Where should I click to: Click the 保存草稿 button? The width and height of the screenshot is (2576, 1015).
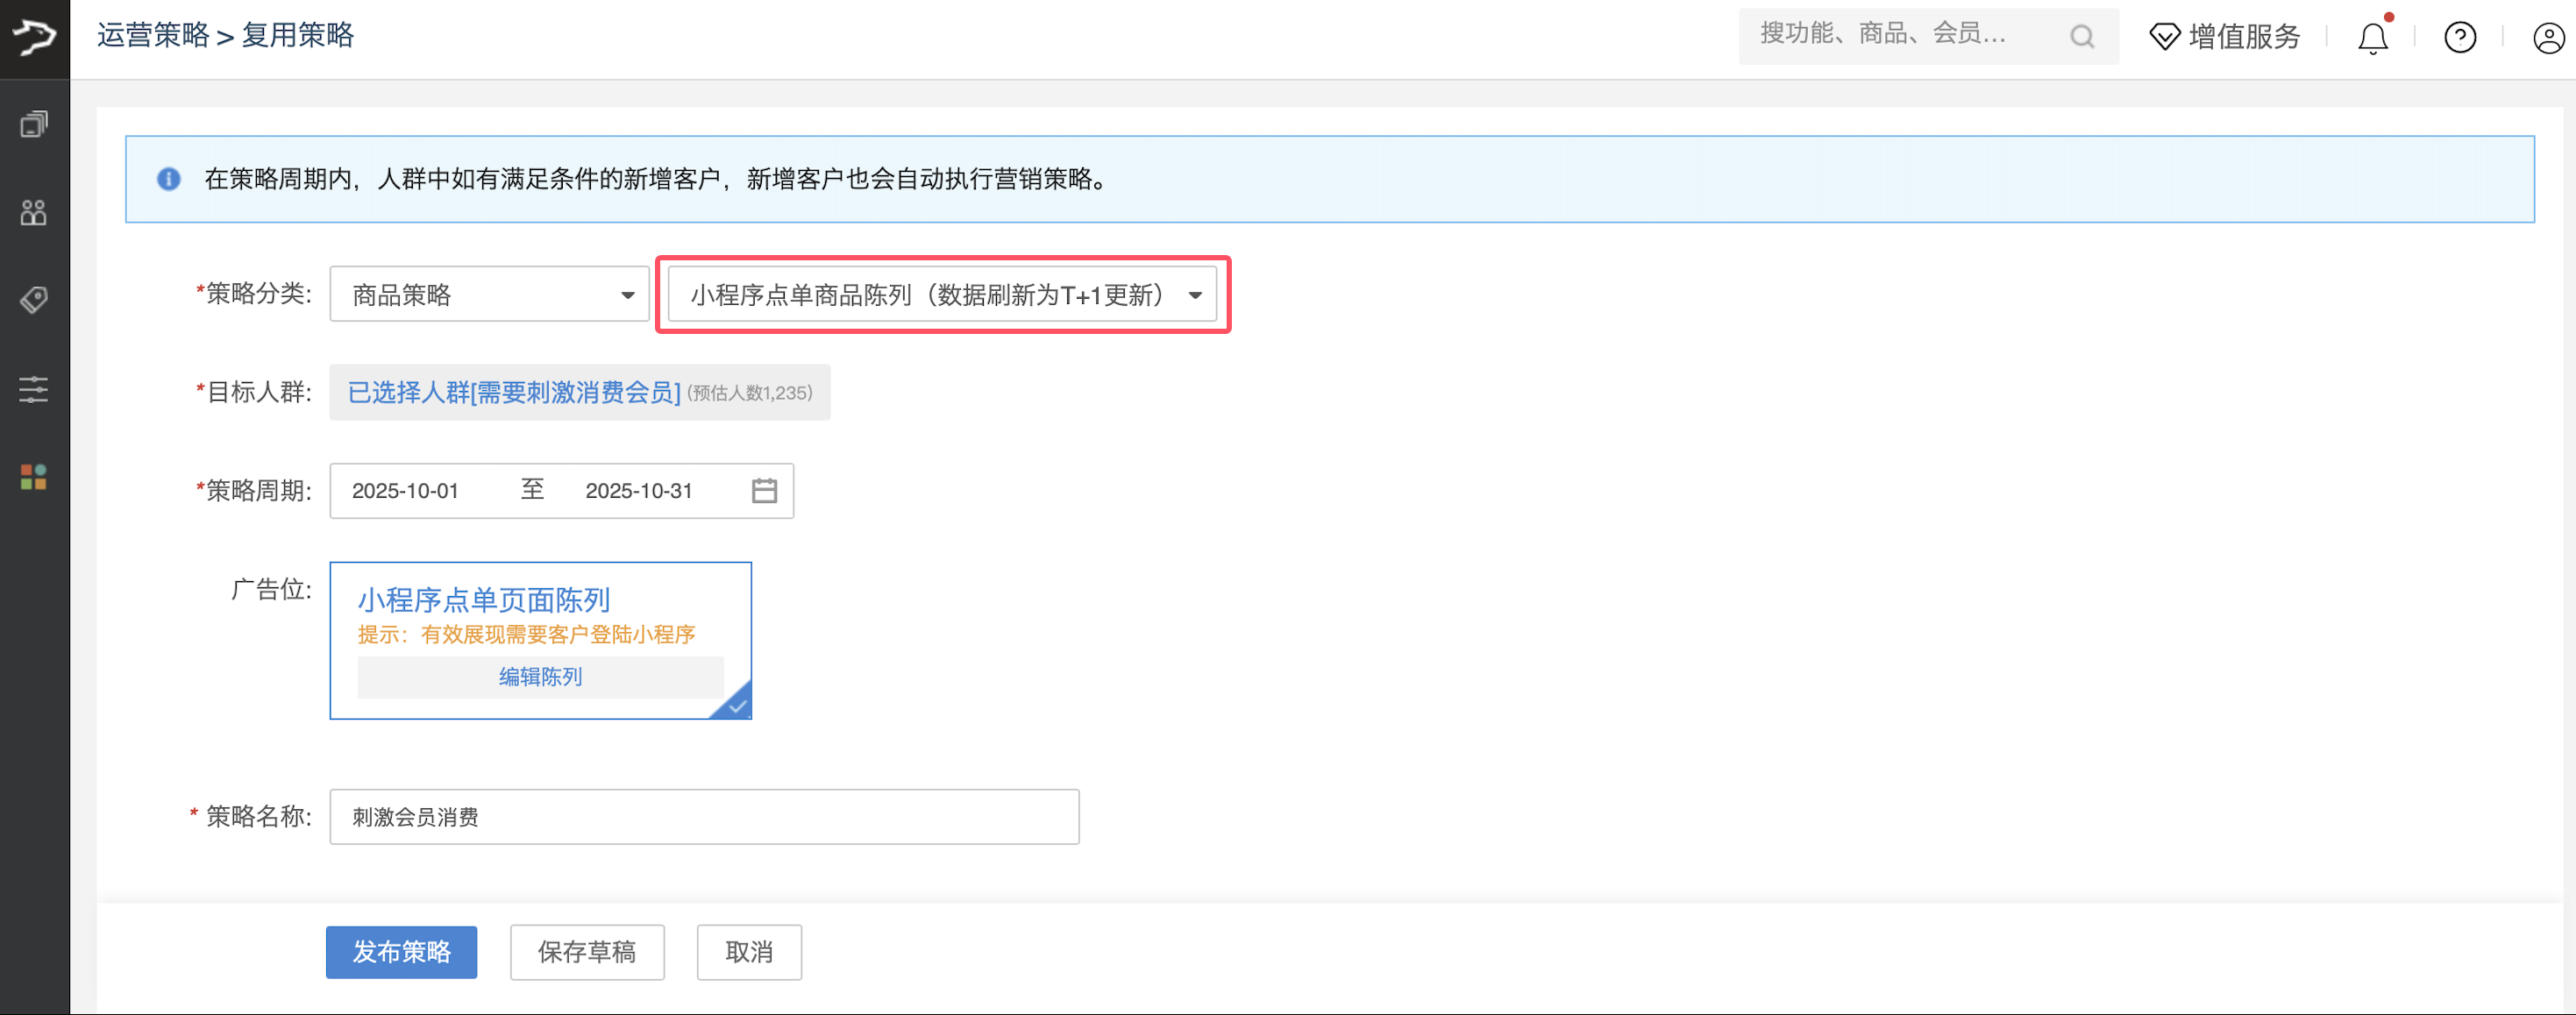point(587,952)
